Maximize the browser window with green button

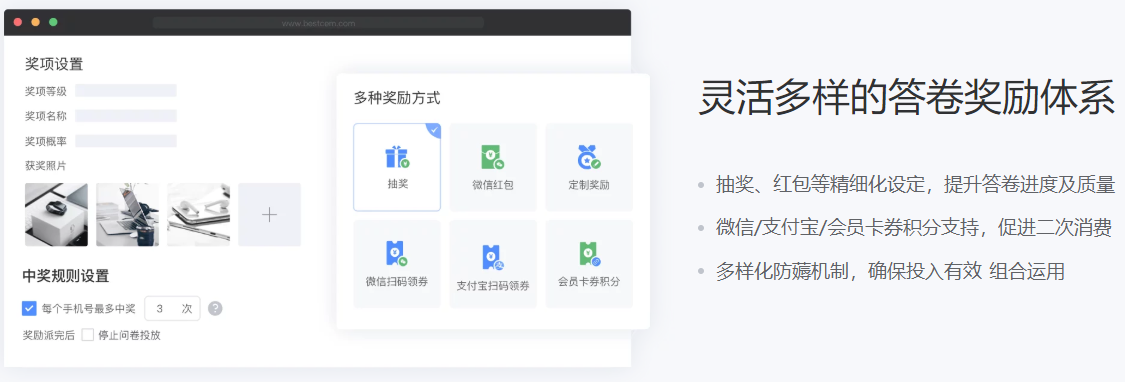pyautogui.click(x=53, y=22)
